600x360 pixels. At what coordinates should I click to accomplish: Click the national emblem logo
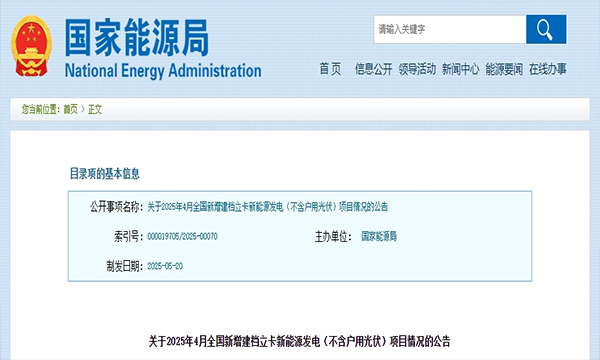point(31,46)
